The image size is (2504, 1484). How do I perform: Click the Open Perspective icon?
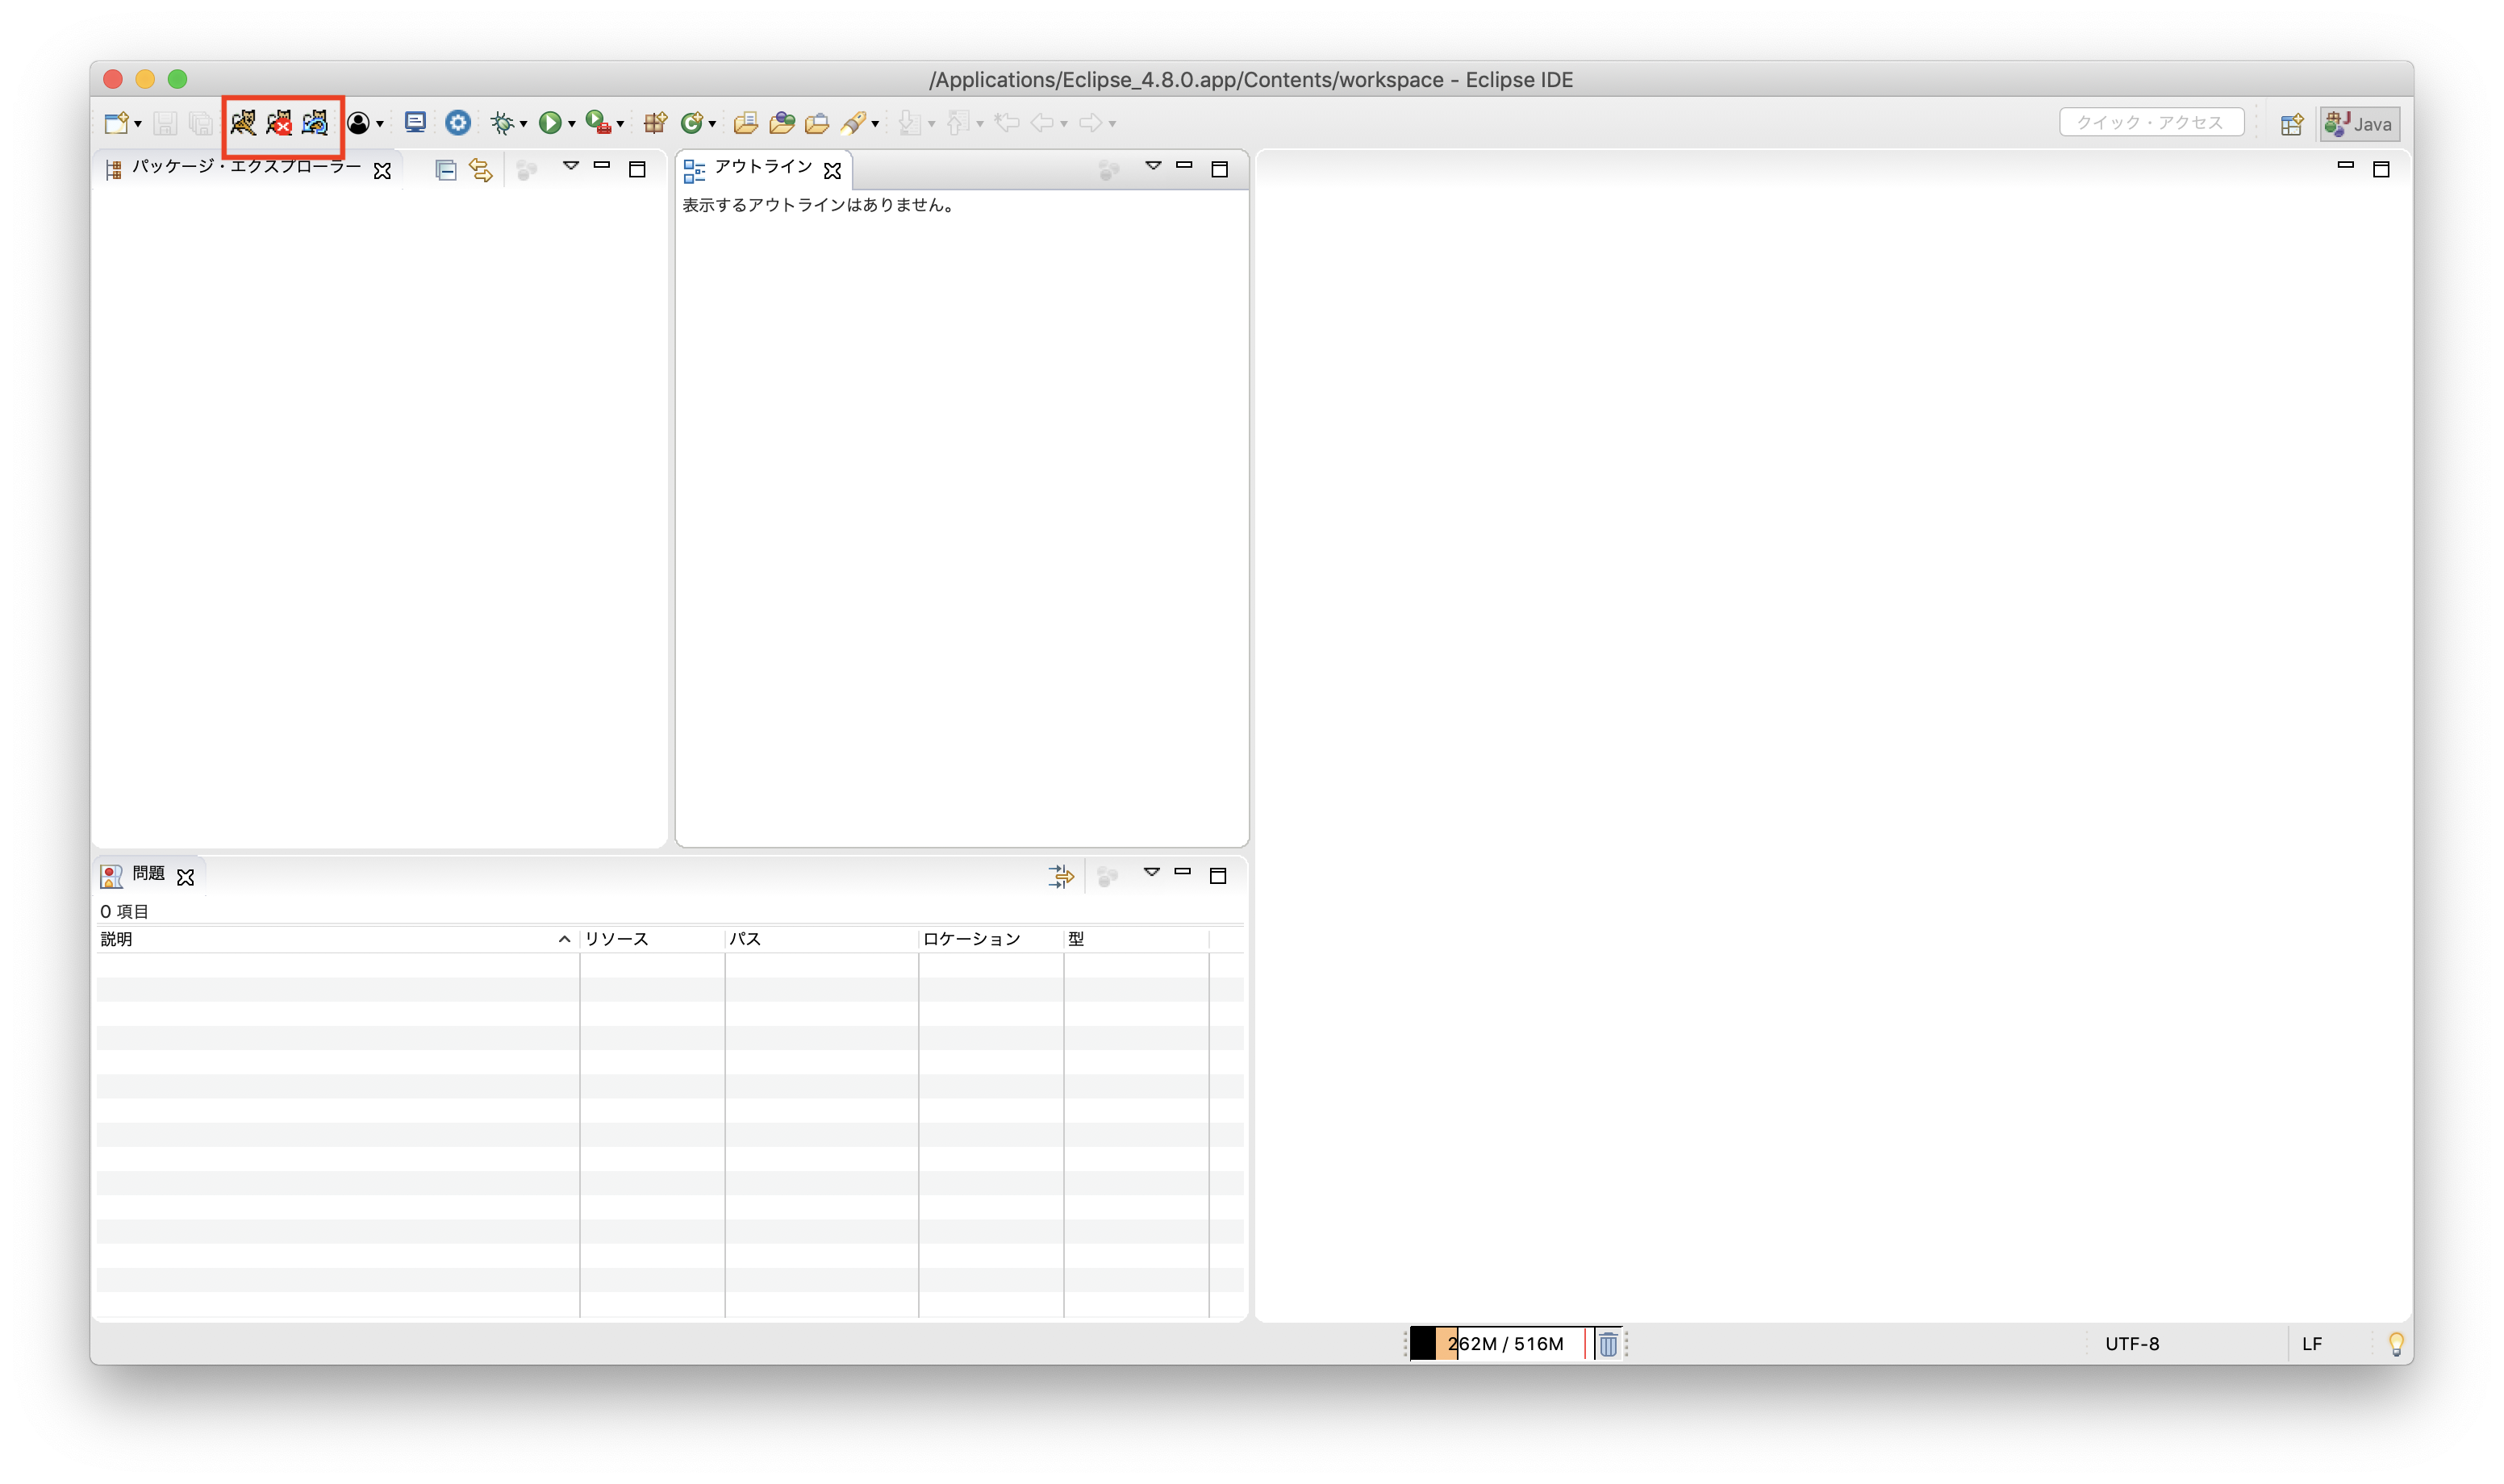(x=2291, y=124)
